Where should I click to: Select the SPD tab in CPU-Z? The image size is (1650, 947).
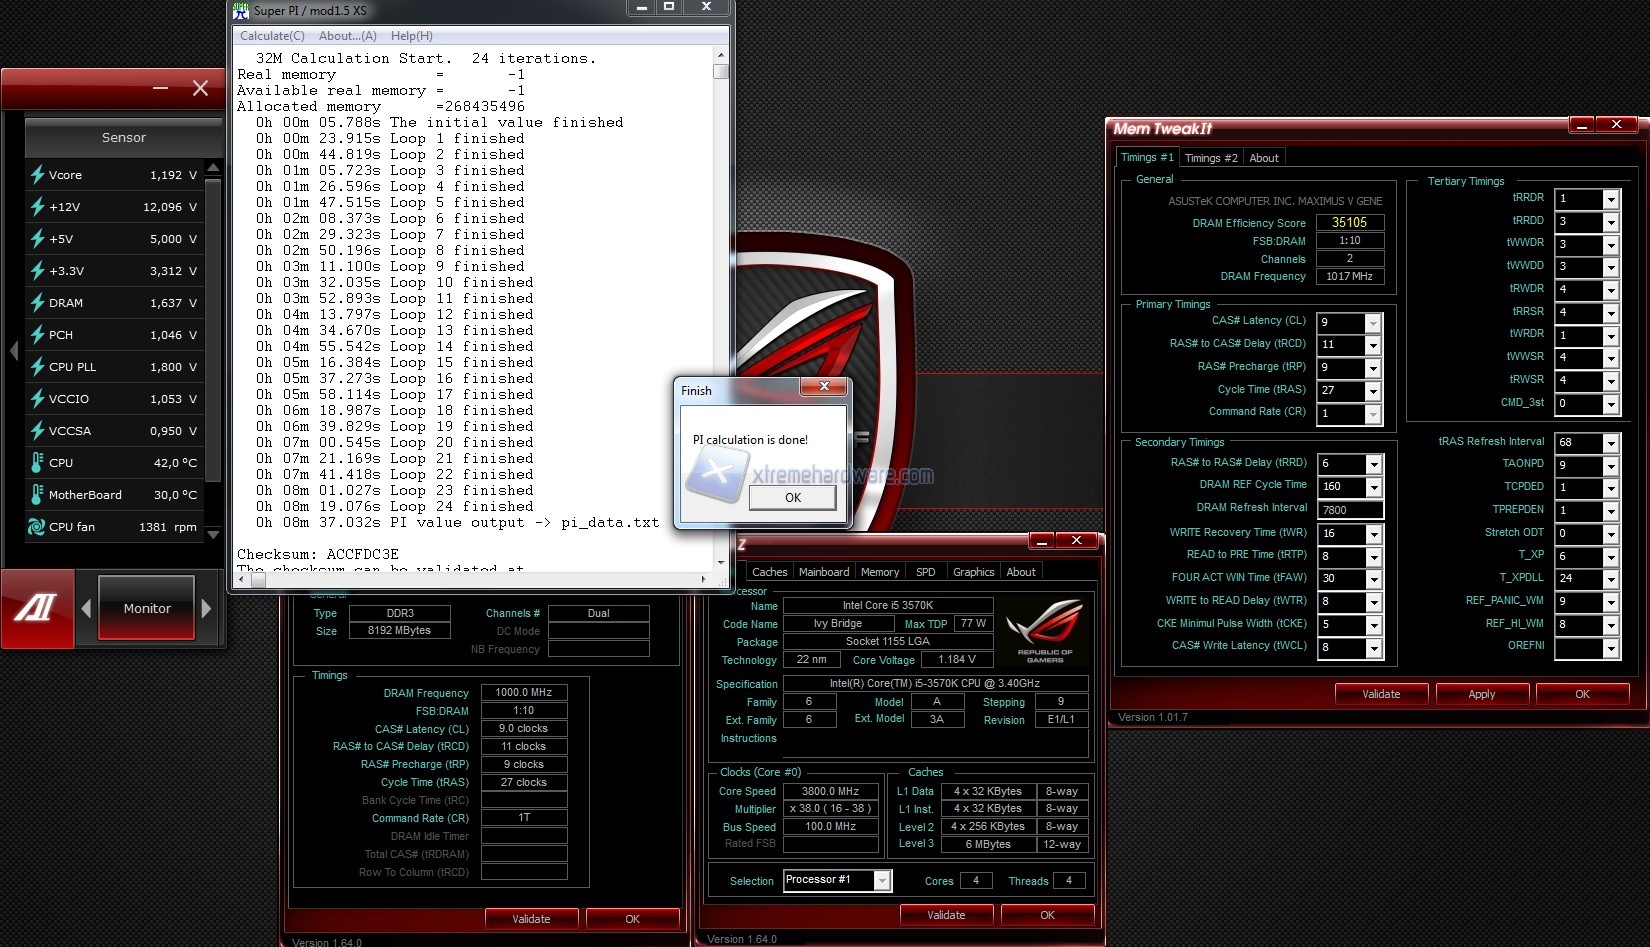[925, 572]
